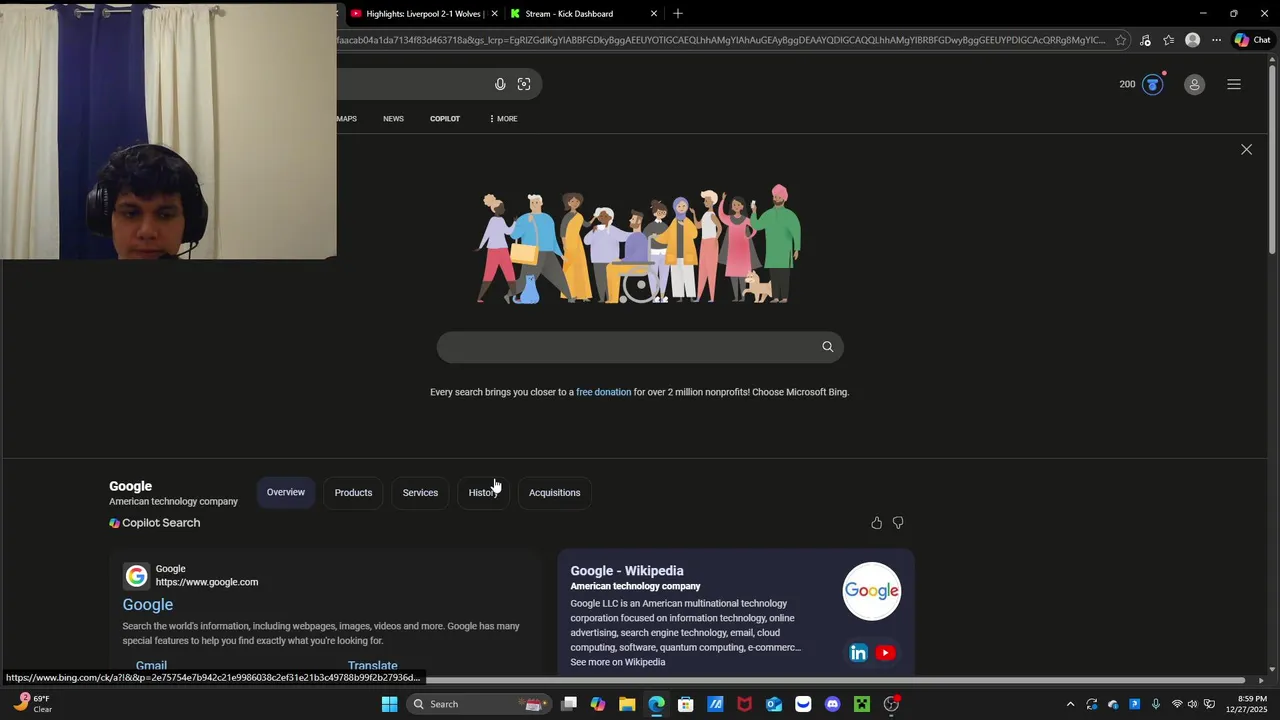Give thumbs up on Copilot Search

[x=876, y=523]
